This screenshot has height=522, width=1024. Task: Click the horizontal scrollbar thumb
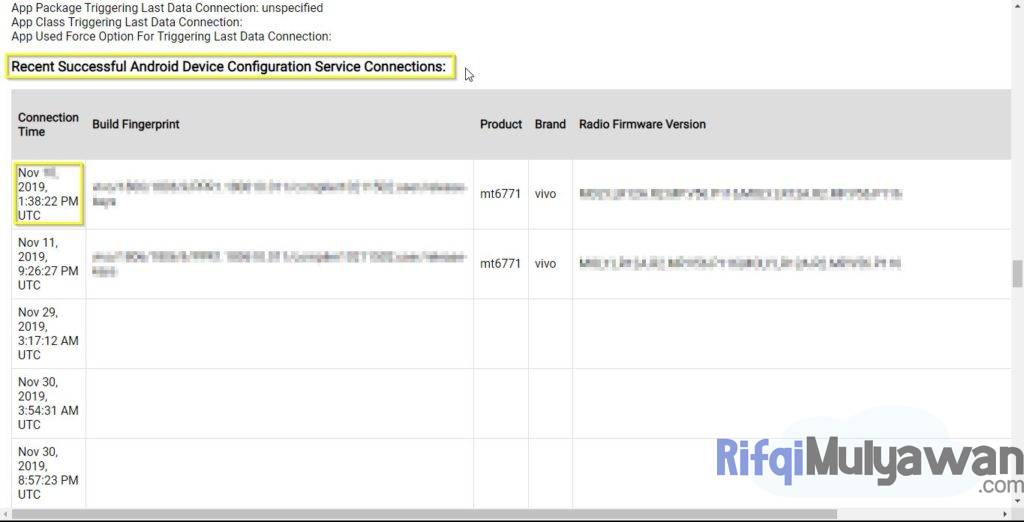tap(424, 515)
